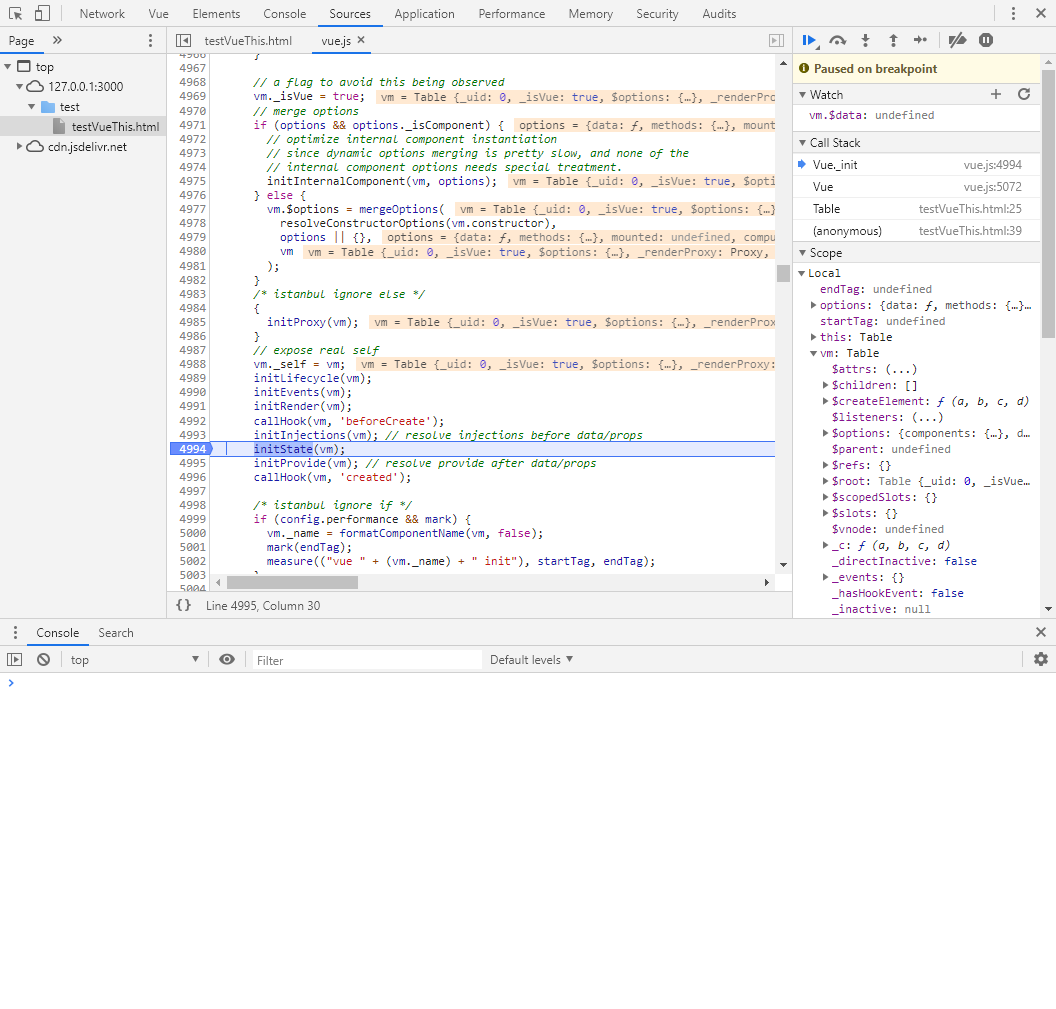Hide the debugger sidebar icon
Image resolution: width=1056 pixels, height=1009 pixels.
(777, 40)
